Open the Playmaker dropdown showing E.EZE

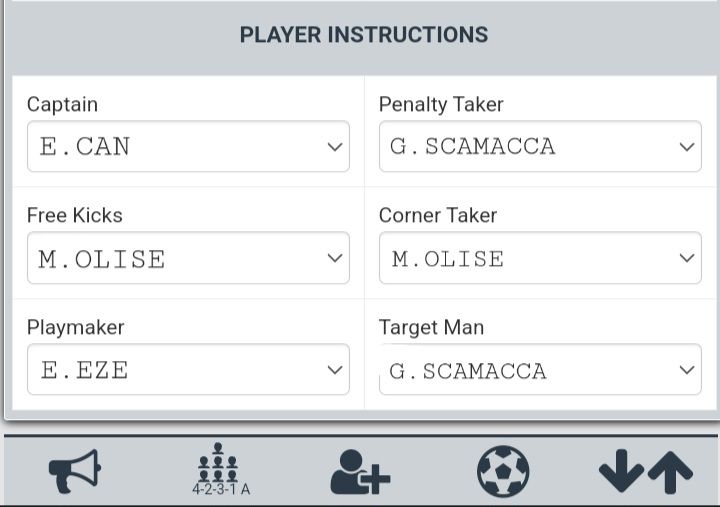[188, 370]
